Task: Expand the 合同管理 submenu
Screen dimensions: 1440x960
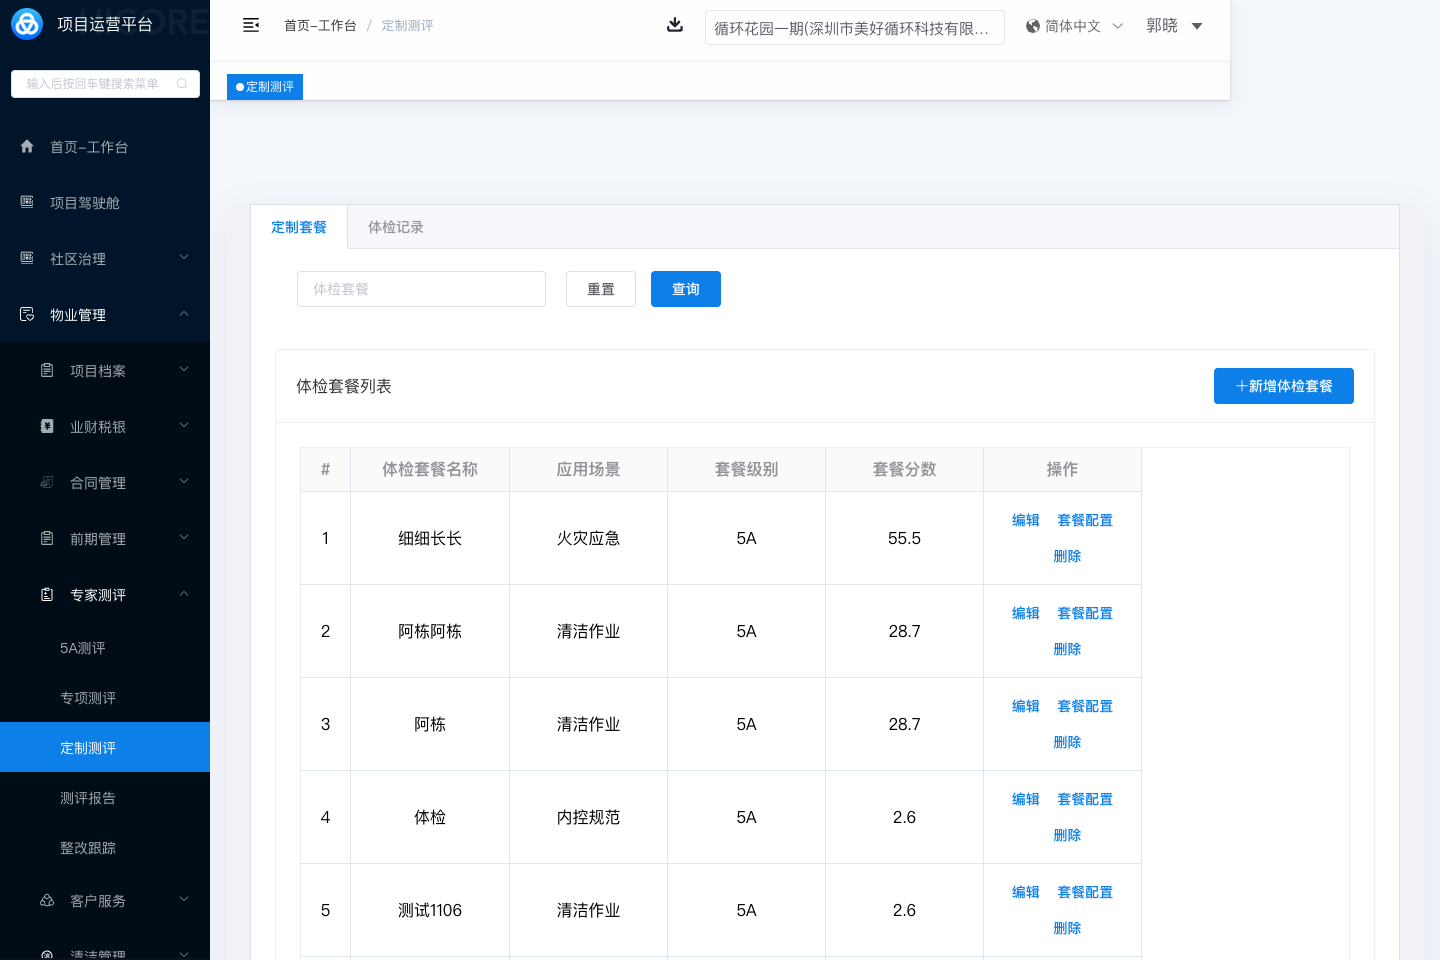Action: coord(184,482)
